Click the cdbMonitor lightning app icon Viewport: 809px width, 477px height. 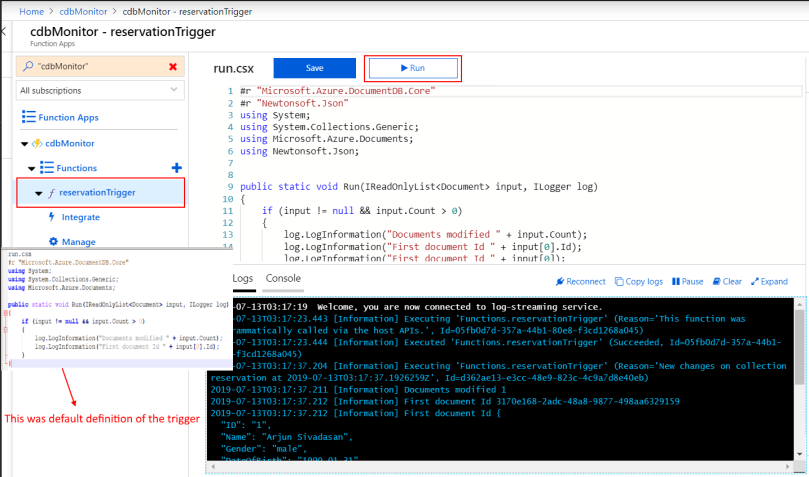37,143
